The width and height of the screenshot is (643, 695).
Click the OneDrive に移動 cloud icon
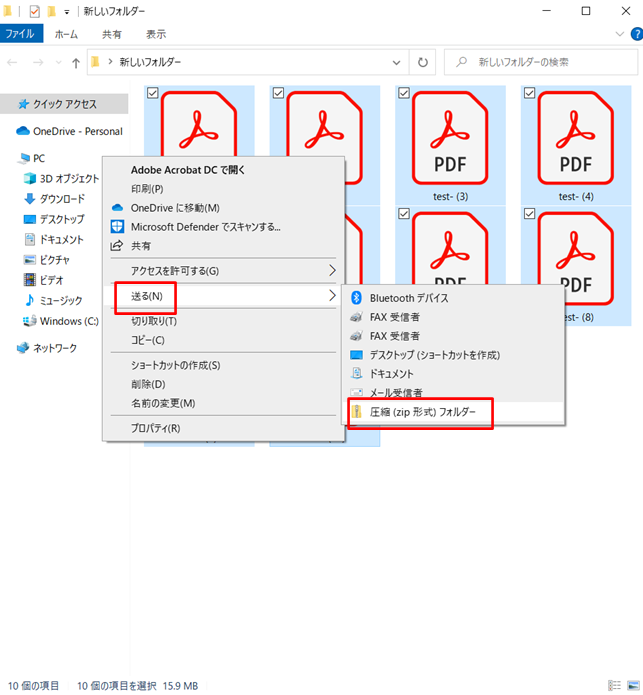point(116,208)
